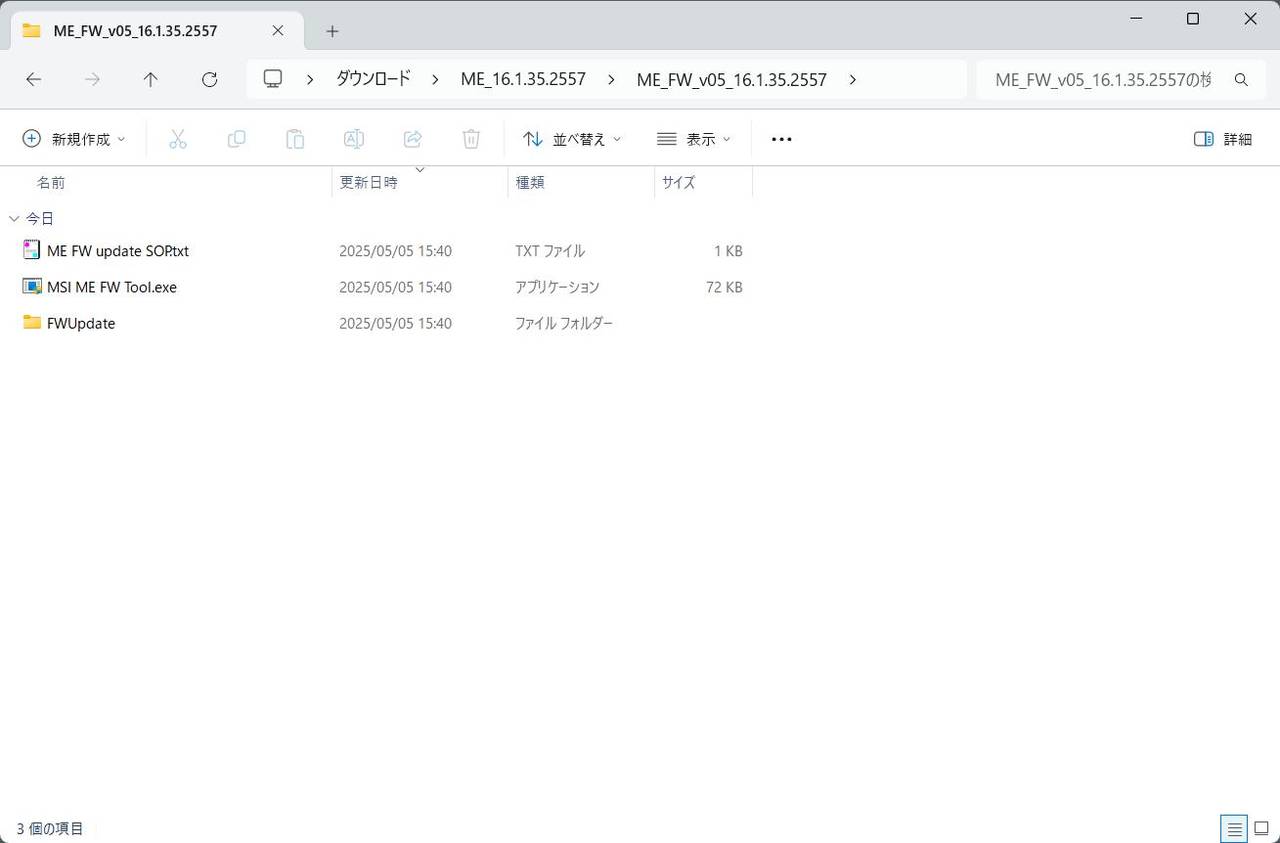The height and width of the screenshot is (843, 1280).
Task: Switch to details list view in status bar
Action: 1234,828
